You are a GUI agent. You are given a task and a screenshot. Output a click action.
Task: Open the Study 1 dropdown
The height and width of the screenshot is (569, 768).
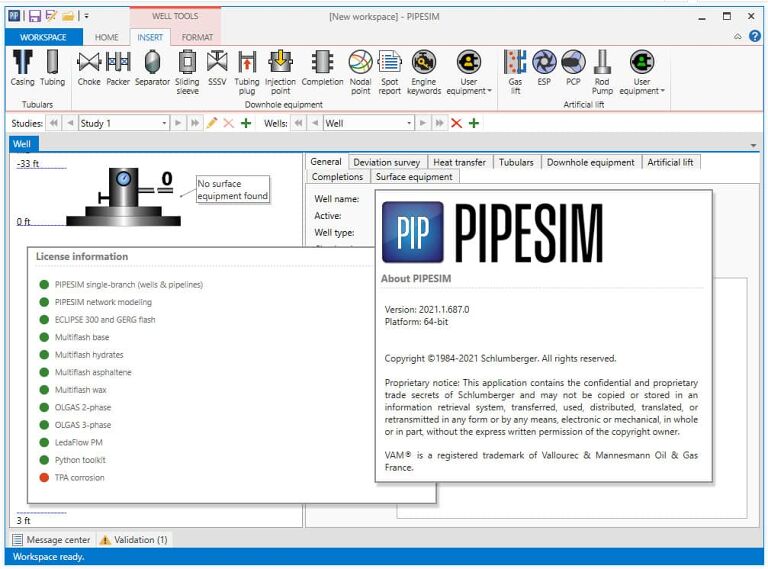pos(164,123)
